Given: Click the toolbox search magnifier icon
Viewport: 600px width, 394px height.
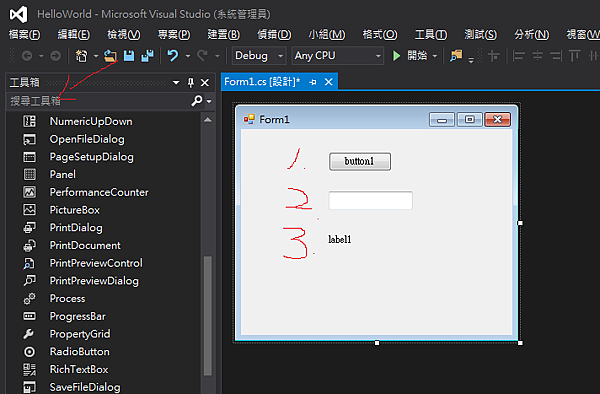Looking at the screenshot, I should pyautogui.click(x=197, y=101).
